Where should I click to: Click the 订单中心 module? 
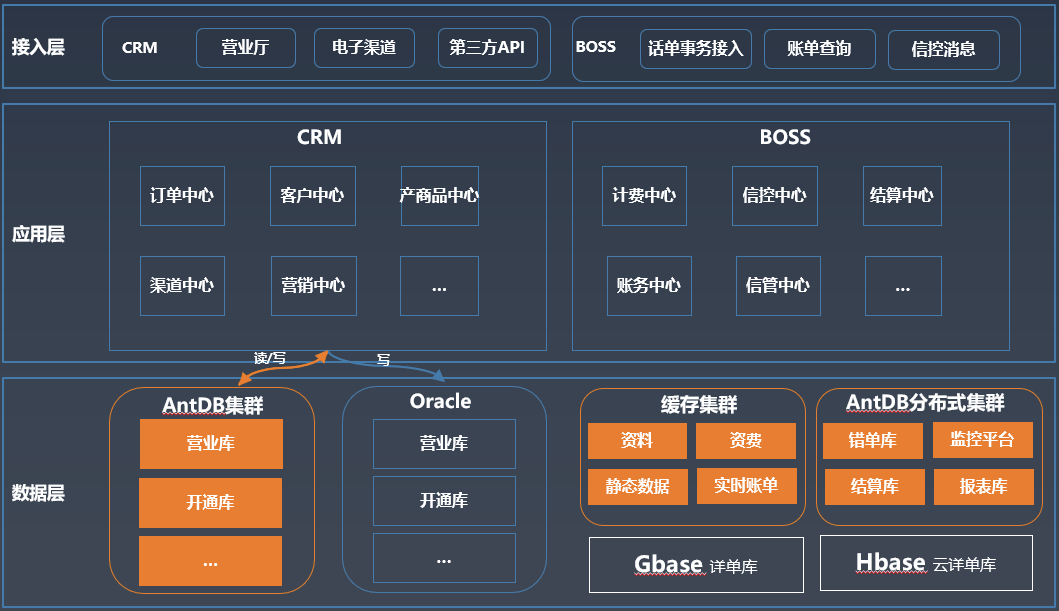(x=182, y=196)
